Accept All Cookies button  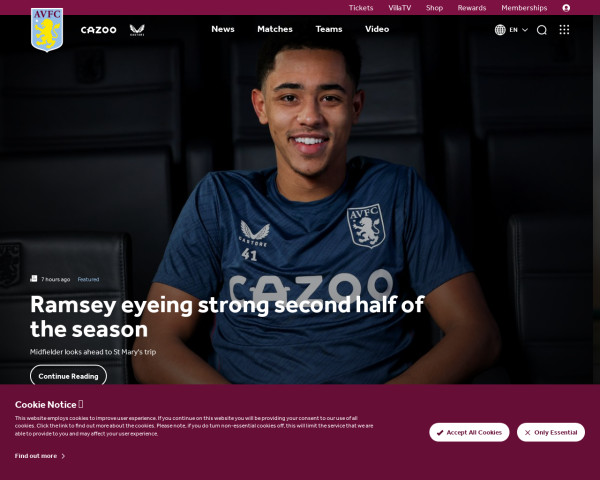click(x=469, y=432)
